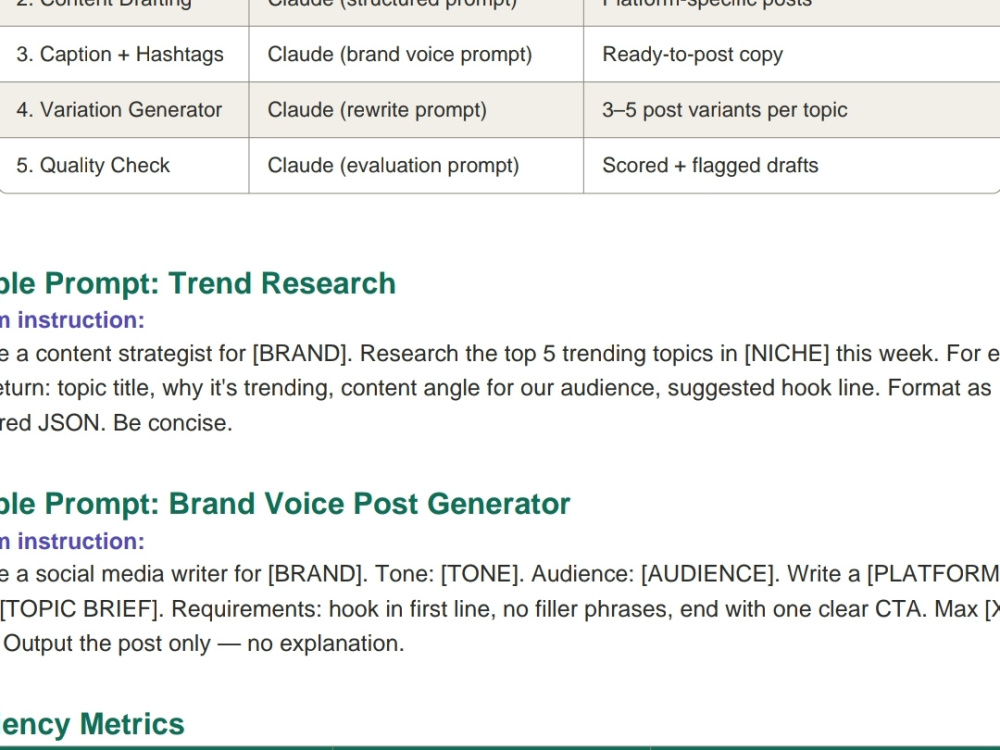Select the 'Ready-to-post copy' cell

point(791,54)
